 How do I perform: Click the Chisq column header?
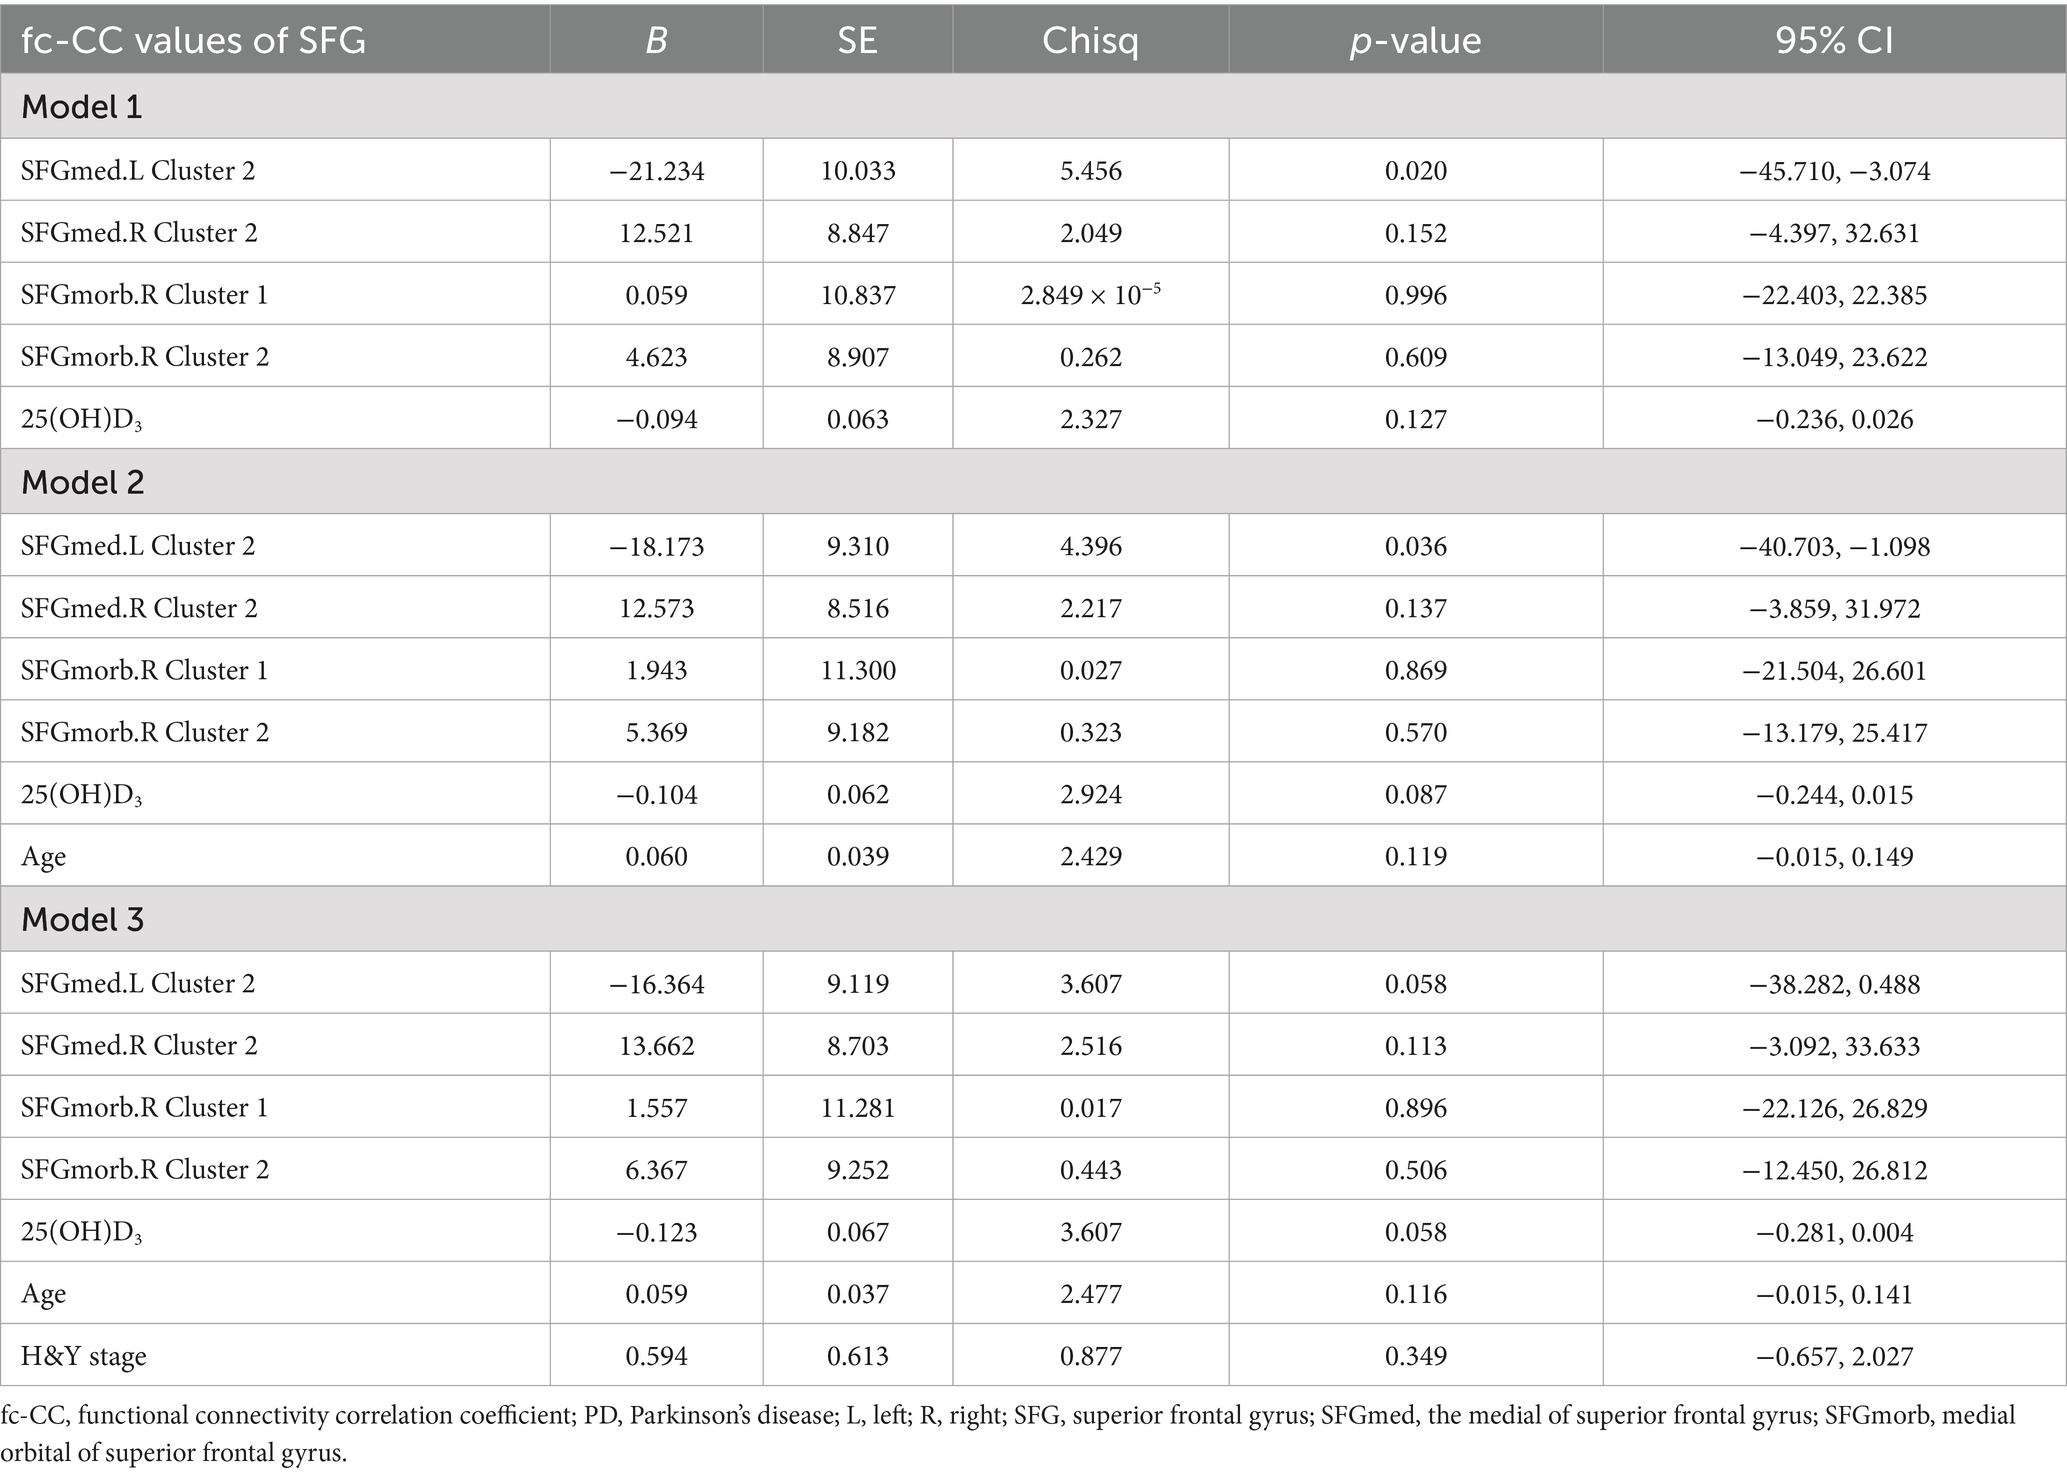1090,40
